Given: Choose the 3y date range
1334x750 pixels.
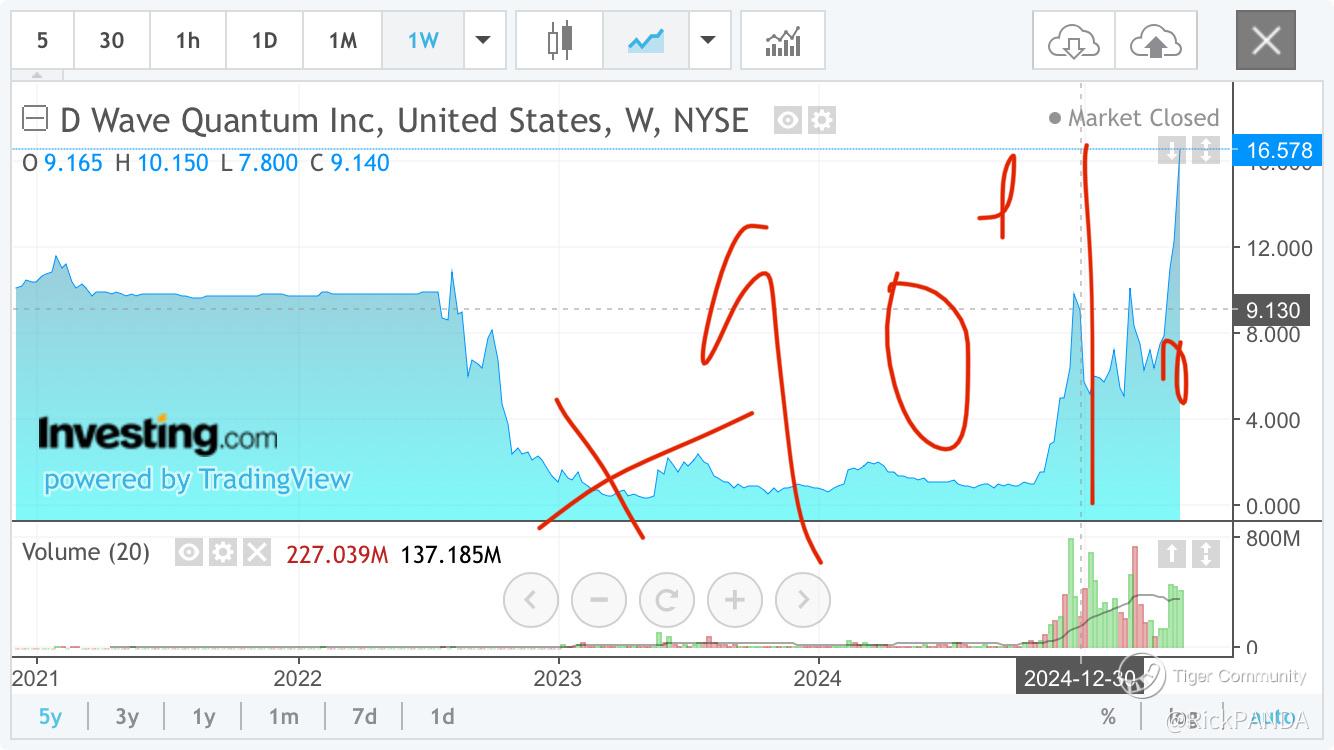Looking at the screenshot, I should point(127,716).
